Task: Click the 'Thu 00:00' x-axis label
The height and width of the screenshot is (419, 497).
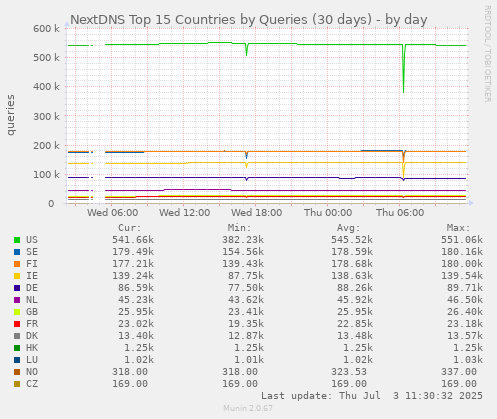Action: coord(328,213)
